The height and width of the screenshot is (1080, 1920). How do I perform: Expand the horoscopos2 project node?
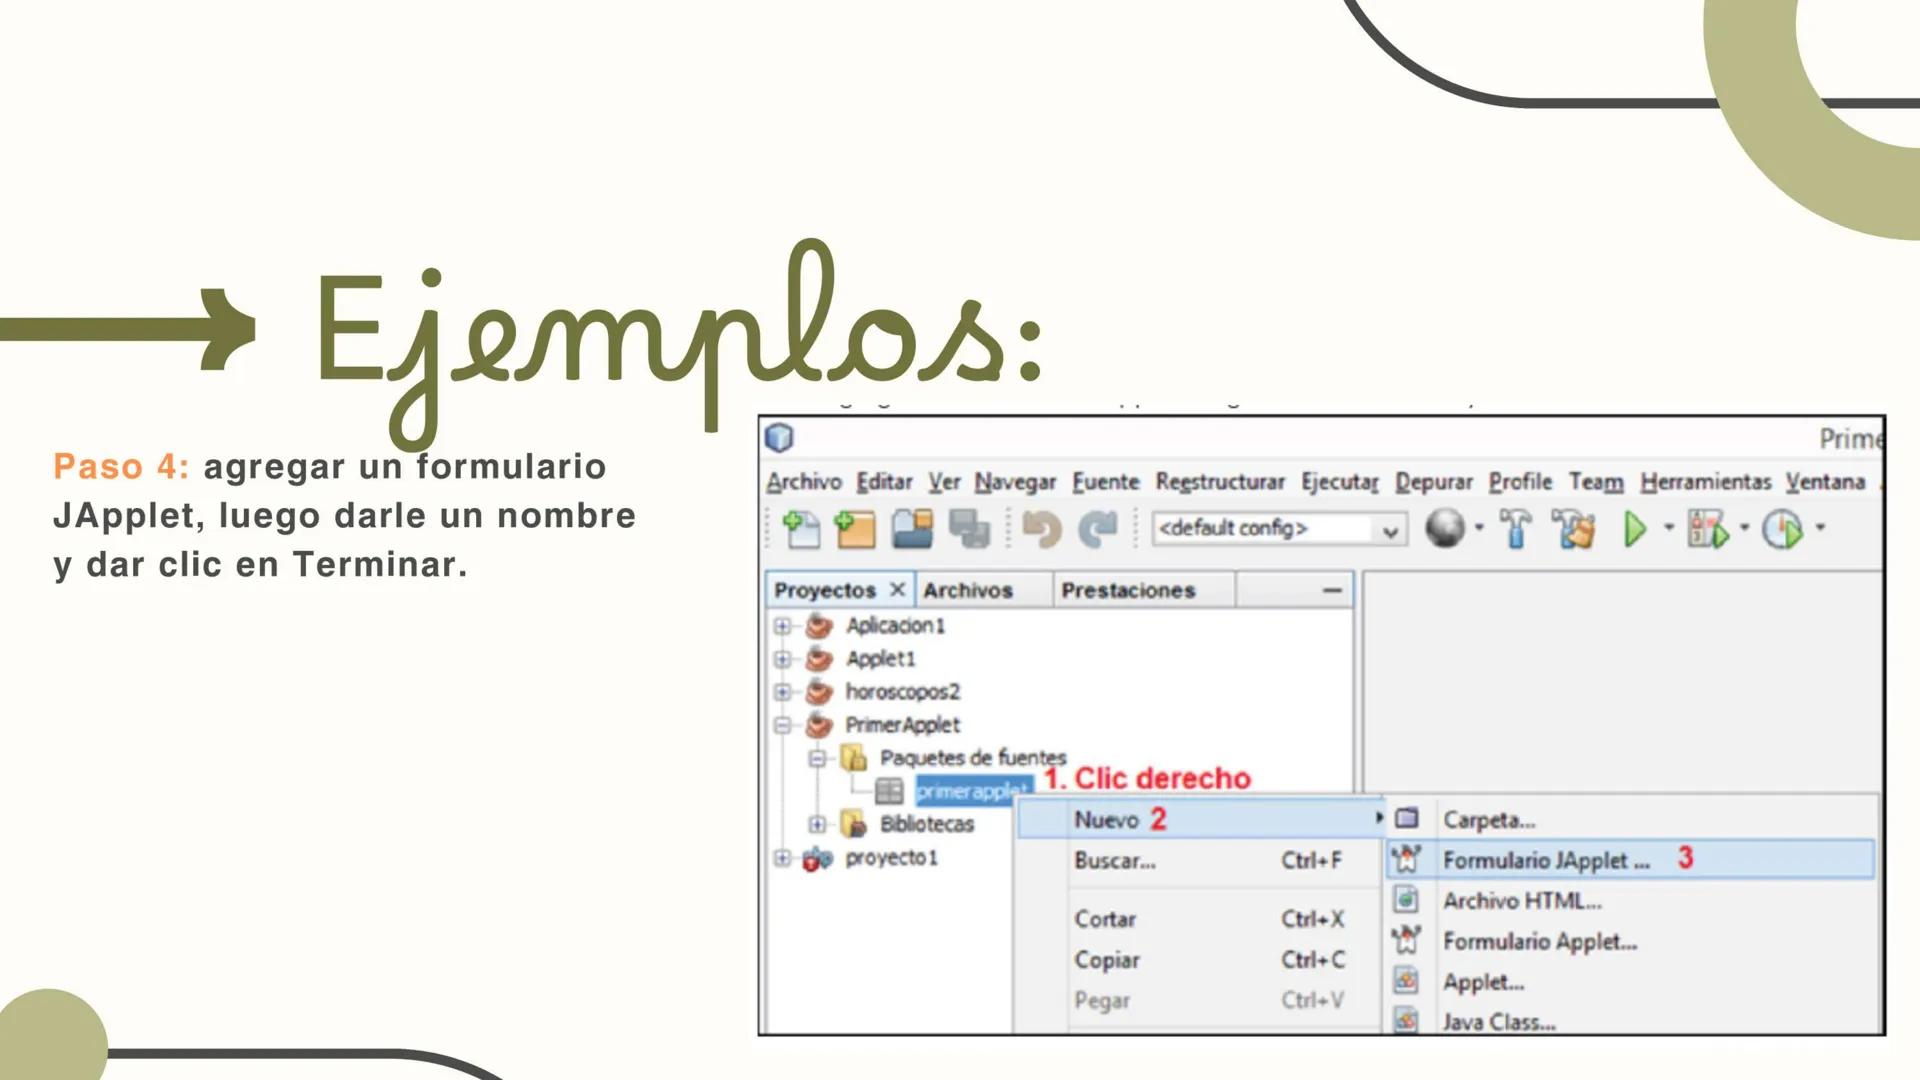click(x=782, y=691)
